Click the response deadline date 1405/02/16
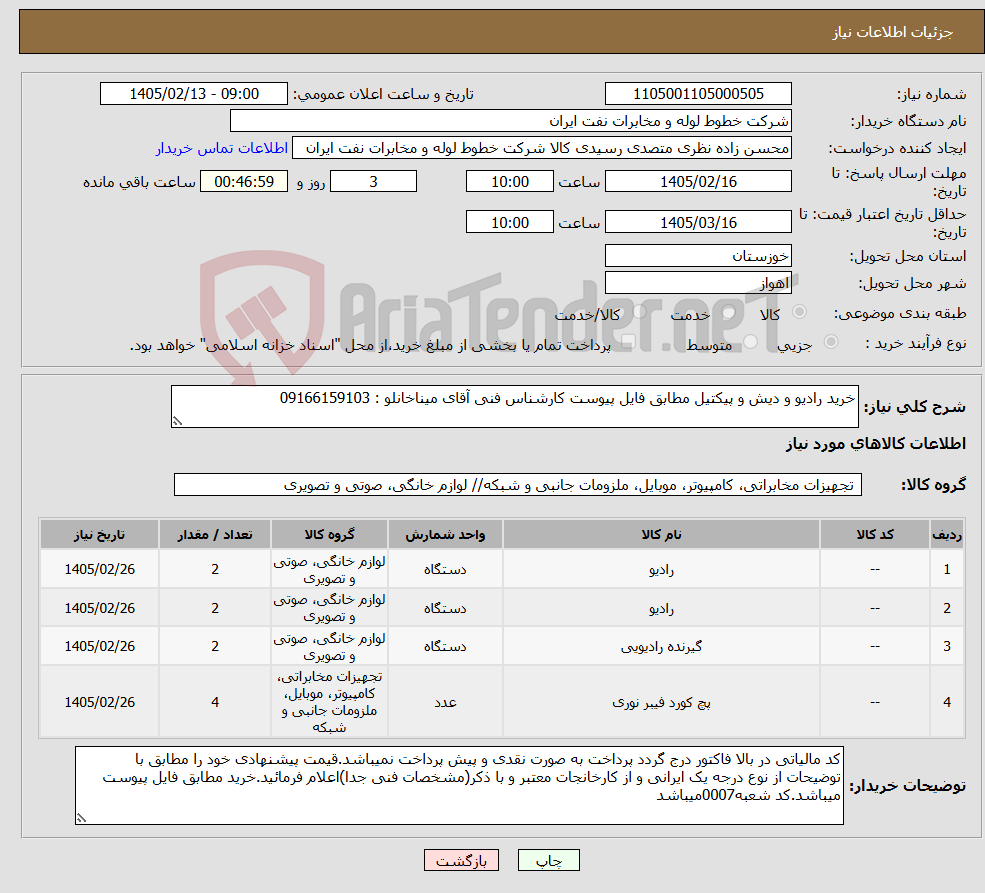This screenshot has height=893, width=985. (x=698, y=181)
